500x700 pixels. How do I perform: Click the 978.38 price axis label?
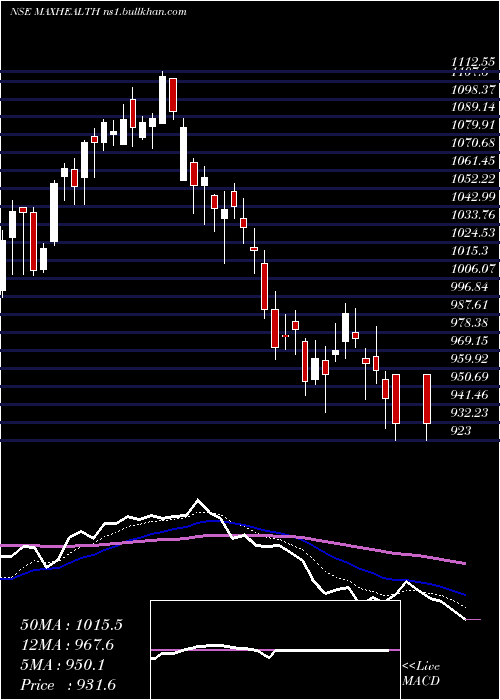(x=470, y=322)
